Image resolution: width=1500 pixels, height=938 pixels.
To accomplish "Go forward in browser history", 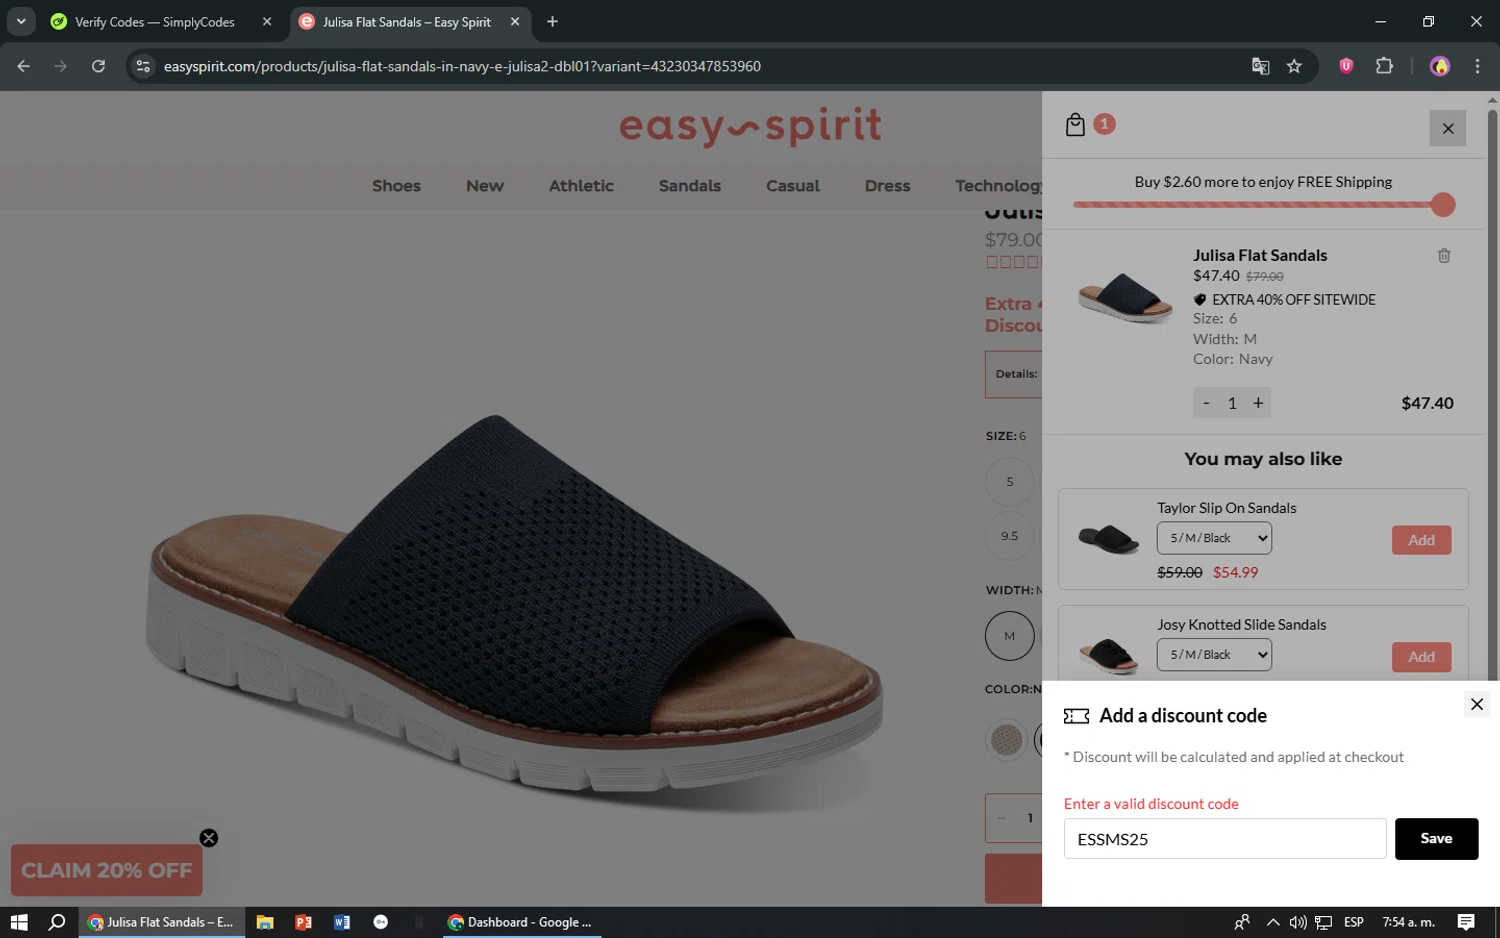I will coord(61,66).
